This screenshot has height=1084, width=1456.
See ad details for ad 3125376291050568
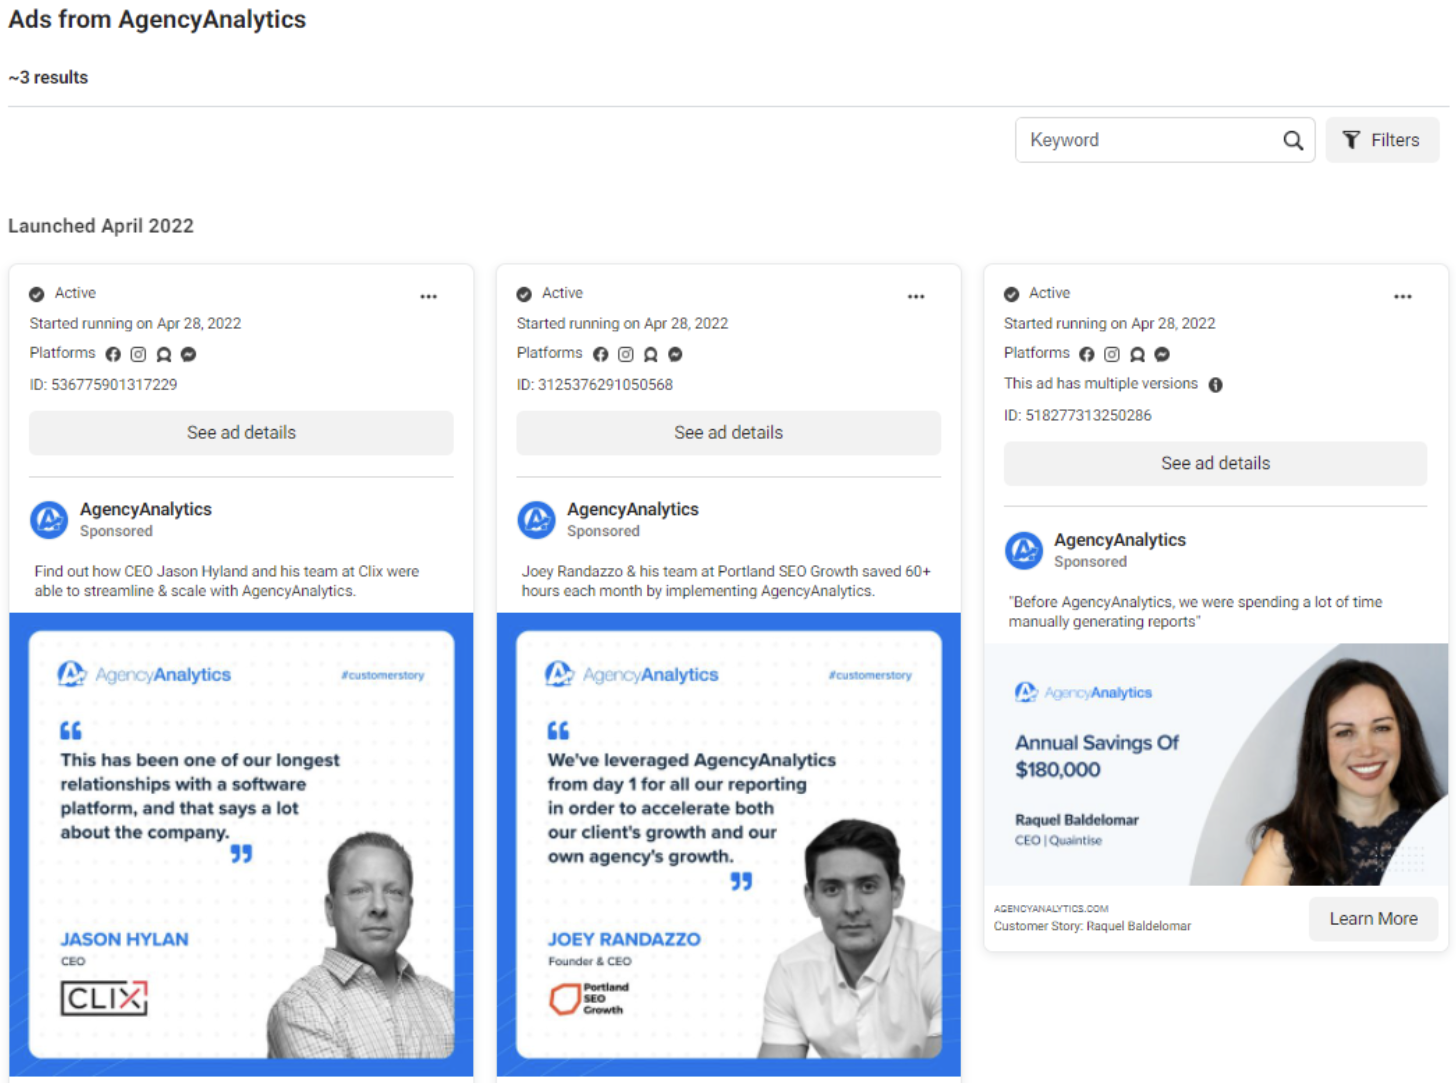pos(728,433)
